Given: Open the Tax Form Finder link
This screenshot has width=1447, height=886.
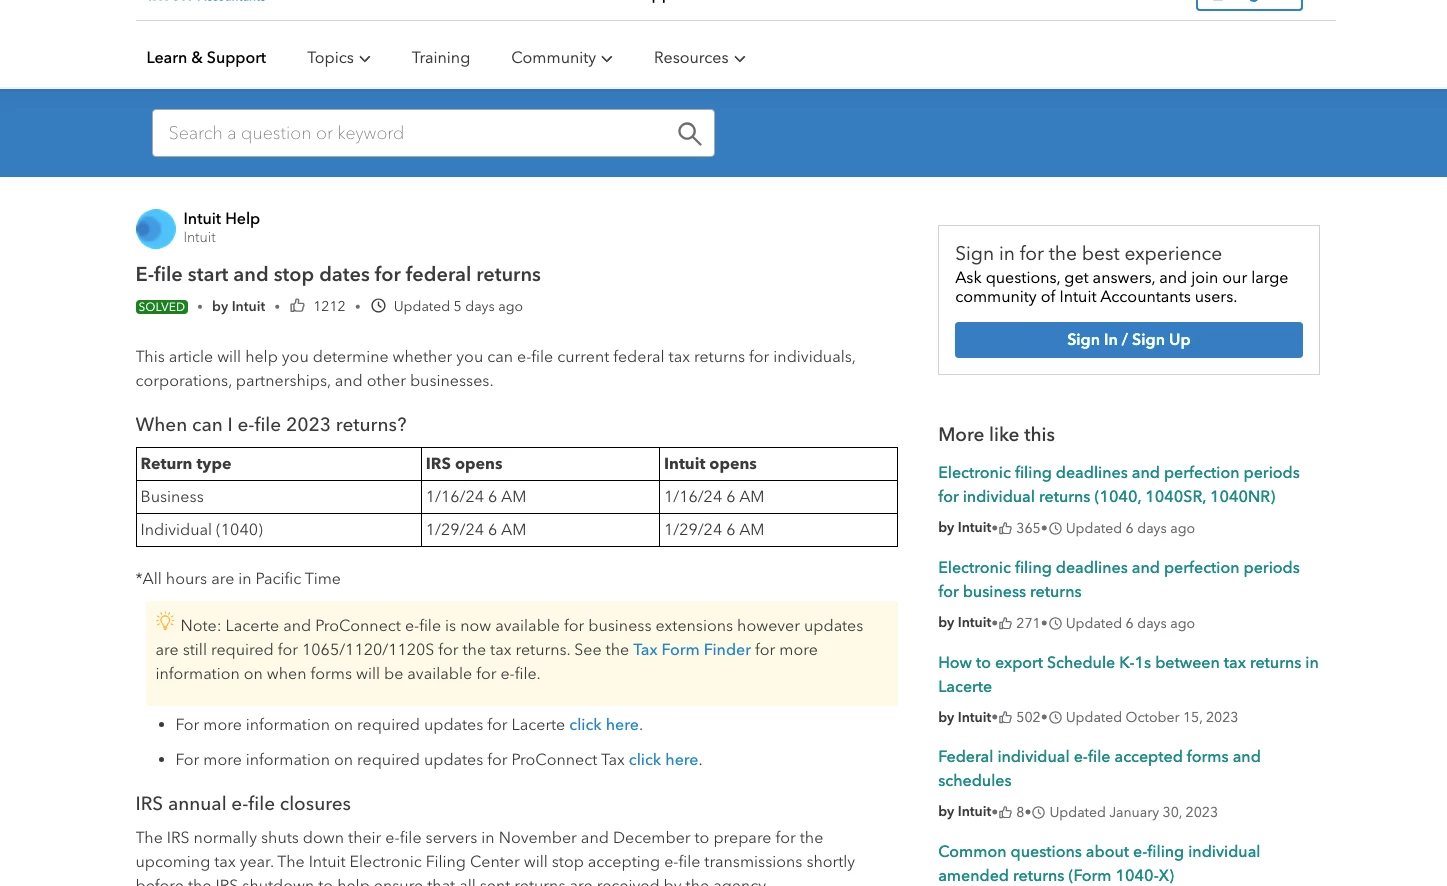Looking at the screenshot, I should point(692,650).
